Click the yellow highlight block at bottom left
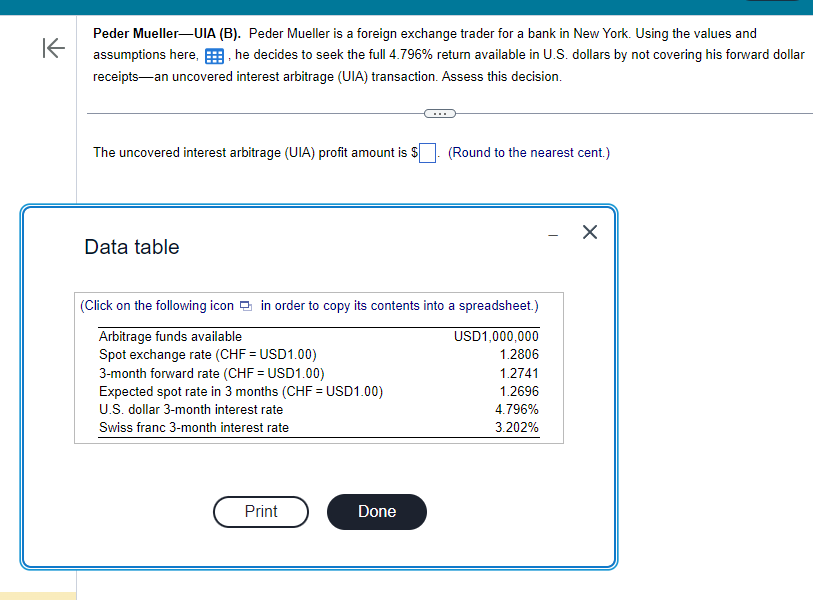Viewport: 813px width, 600px height. (38, 594)
